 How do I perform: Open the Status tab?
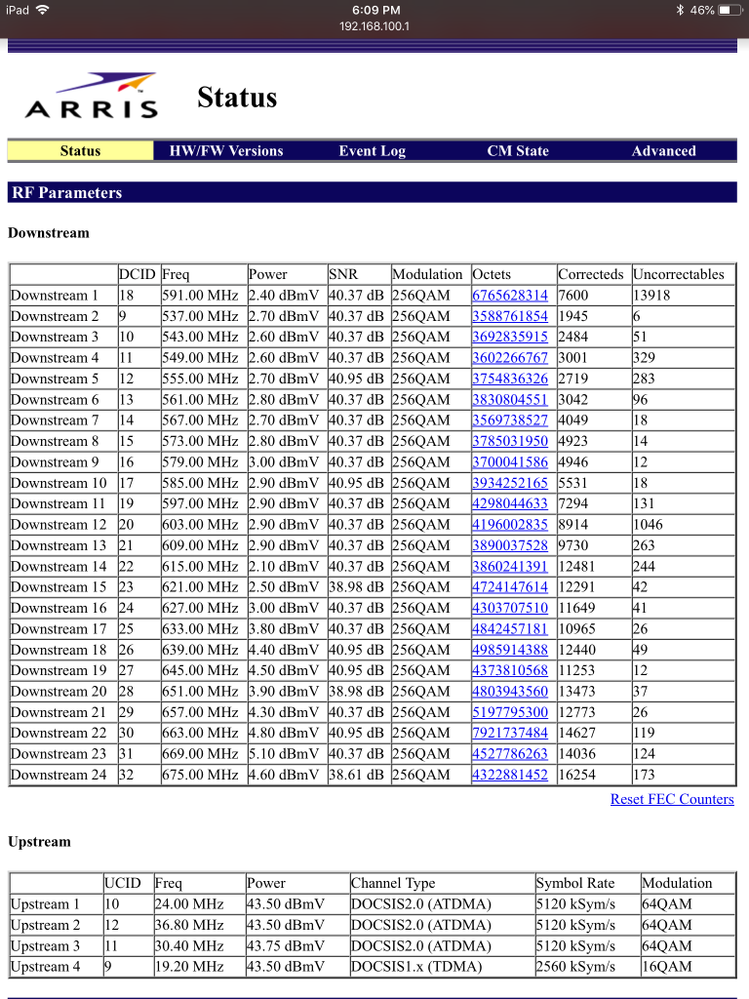coord(80,151)
